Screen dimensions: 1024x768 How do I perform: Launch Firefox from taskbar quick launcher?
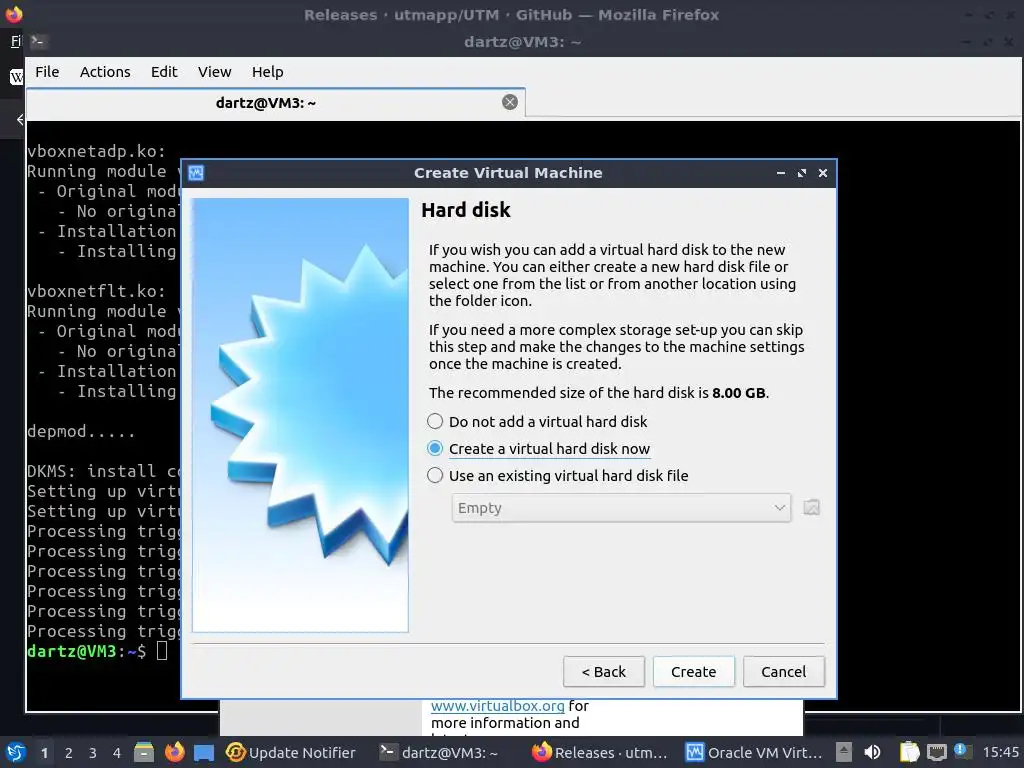click(174, 752)
